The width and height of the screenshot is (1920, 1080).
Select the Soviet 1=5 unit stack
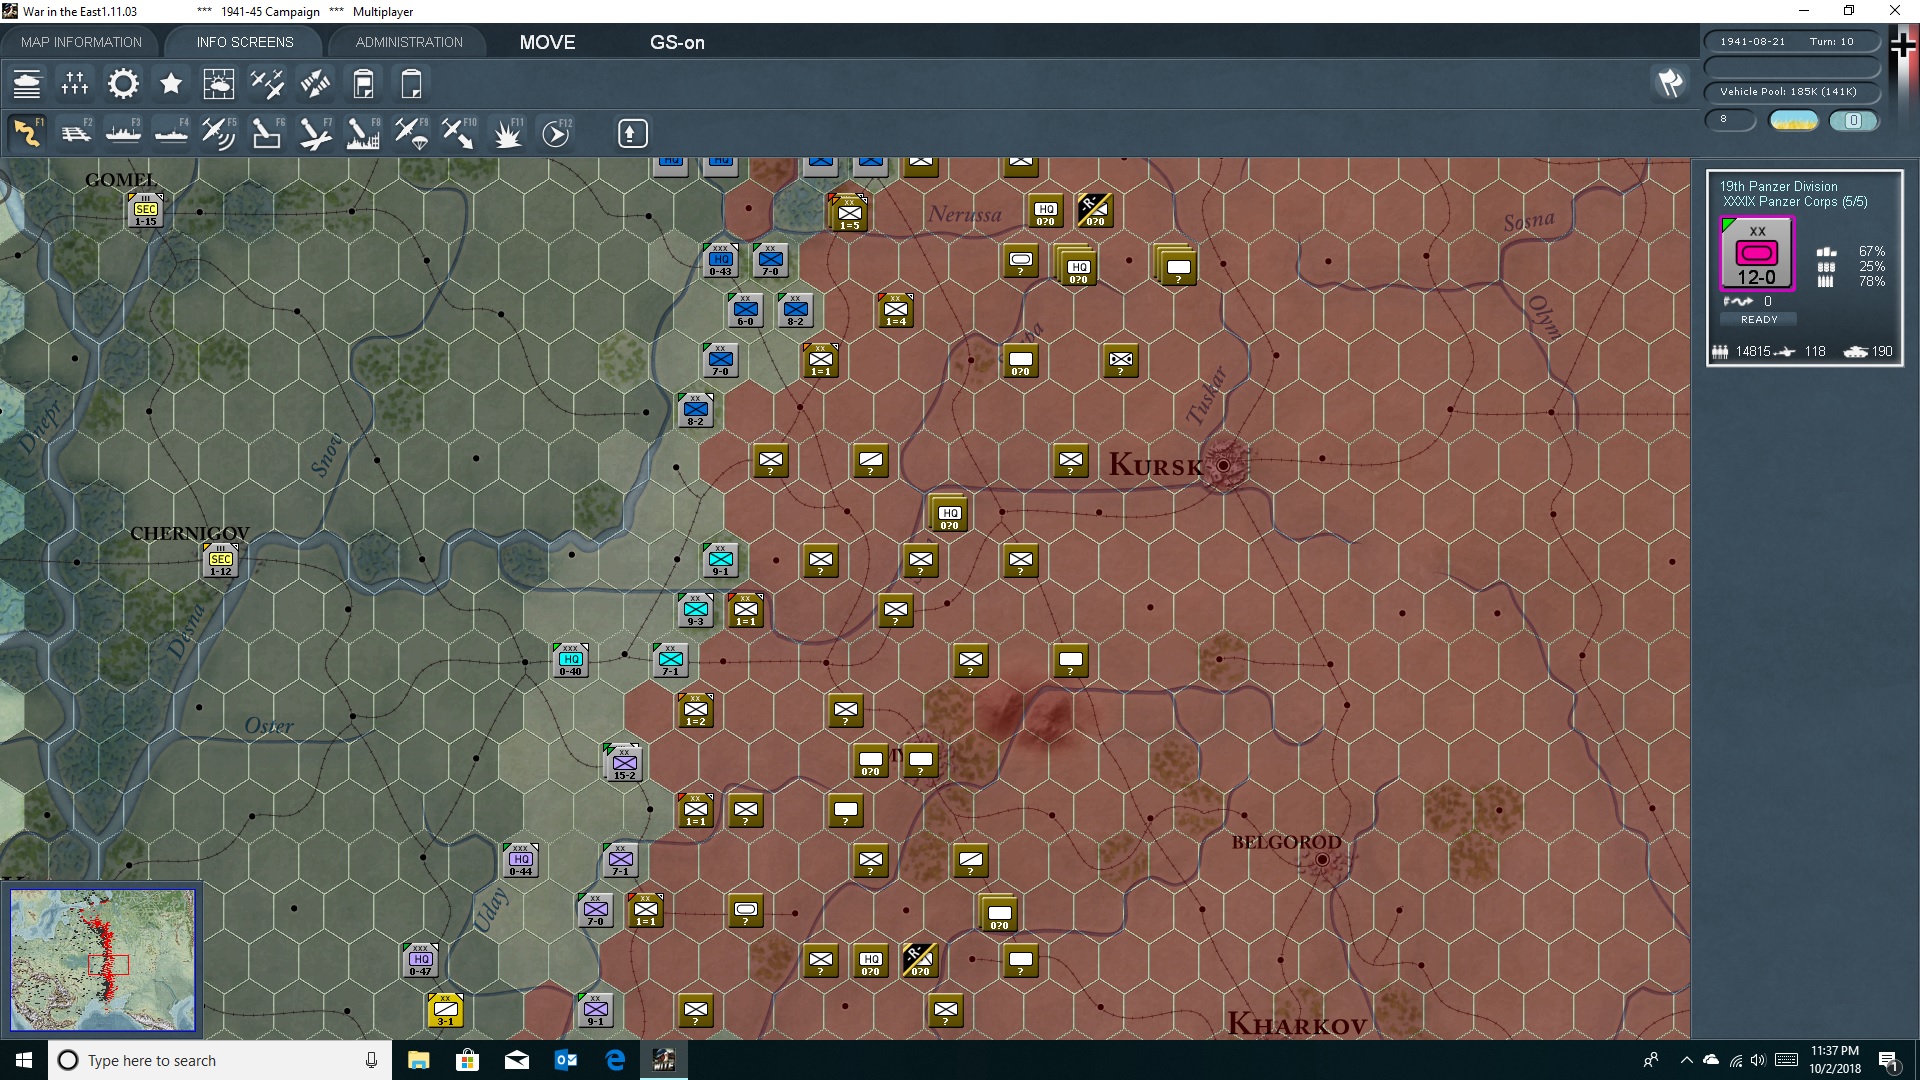pyautogui.click(x=849, y=212)
